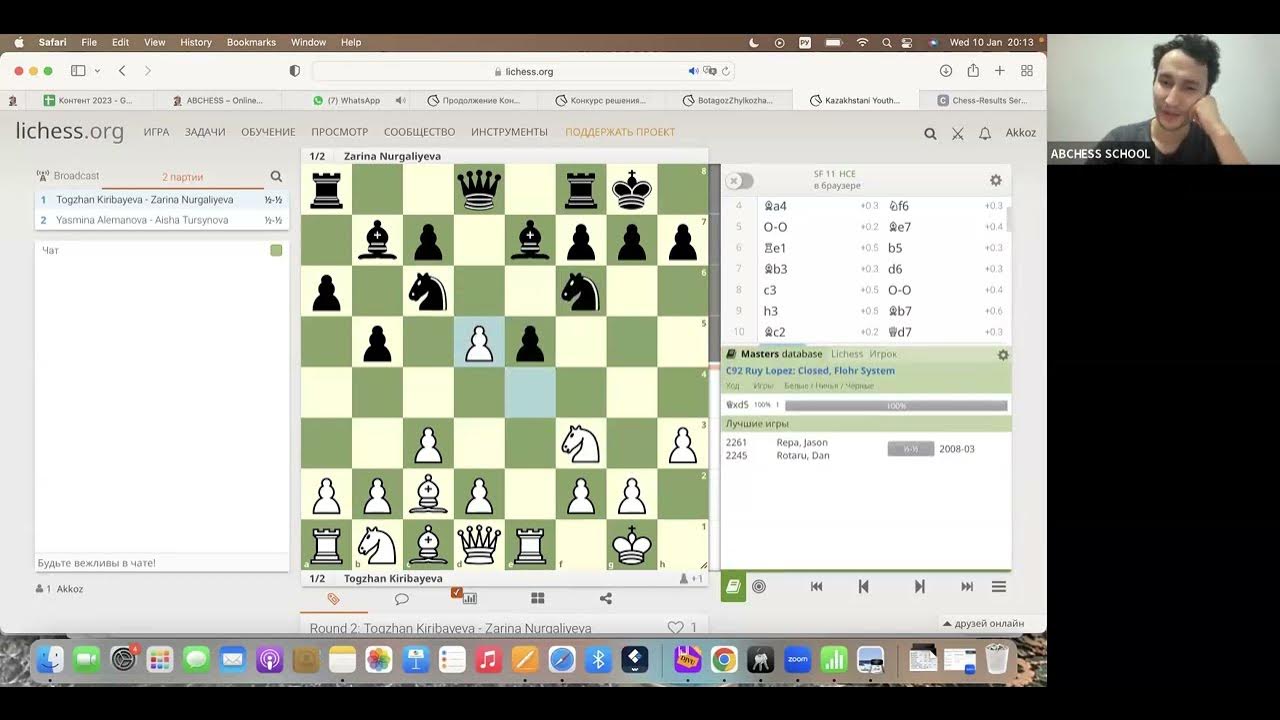1280x720 pixels.
Task: Select game Togzhan Kiribayeva - Zarina Nurgaliyeva
Action: [162, 200]
